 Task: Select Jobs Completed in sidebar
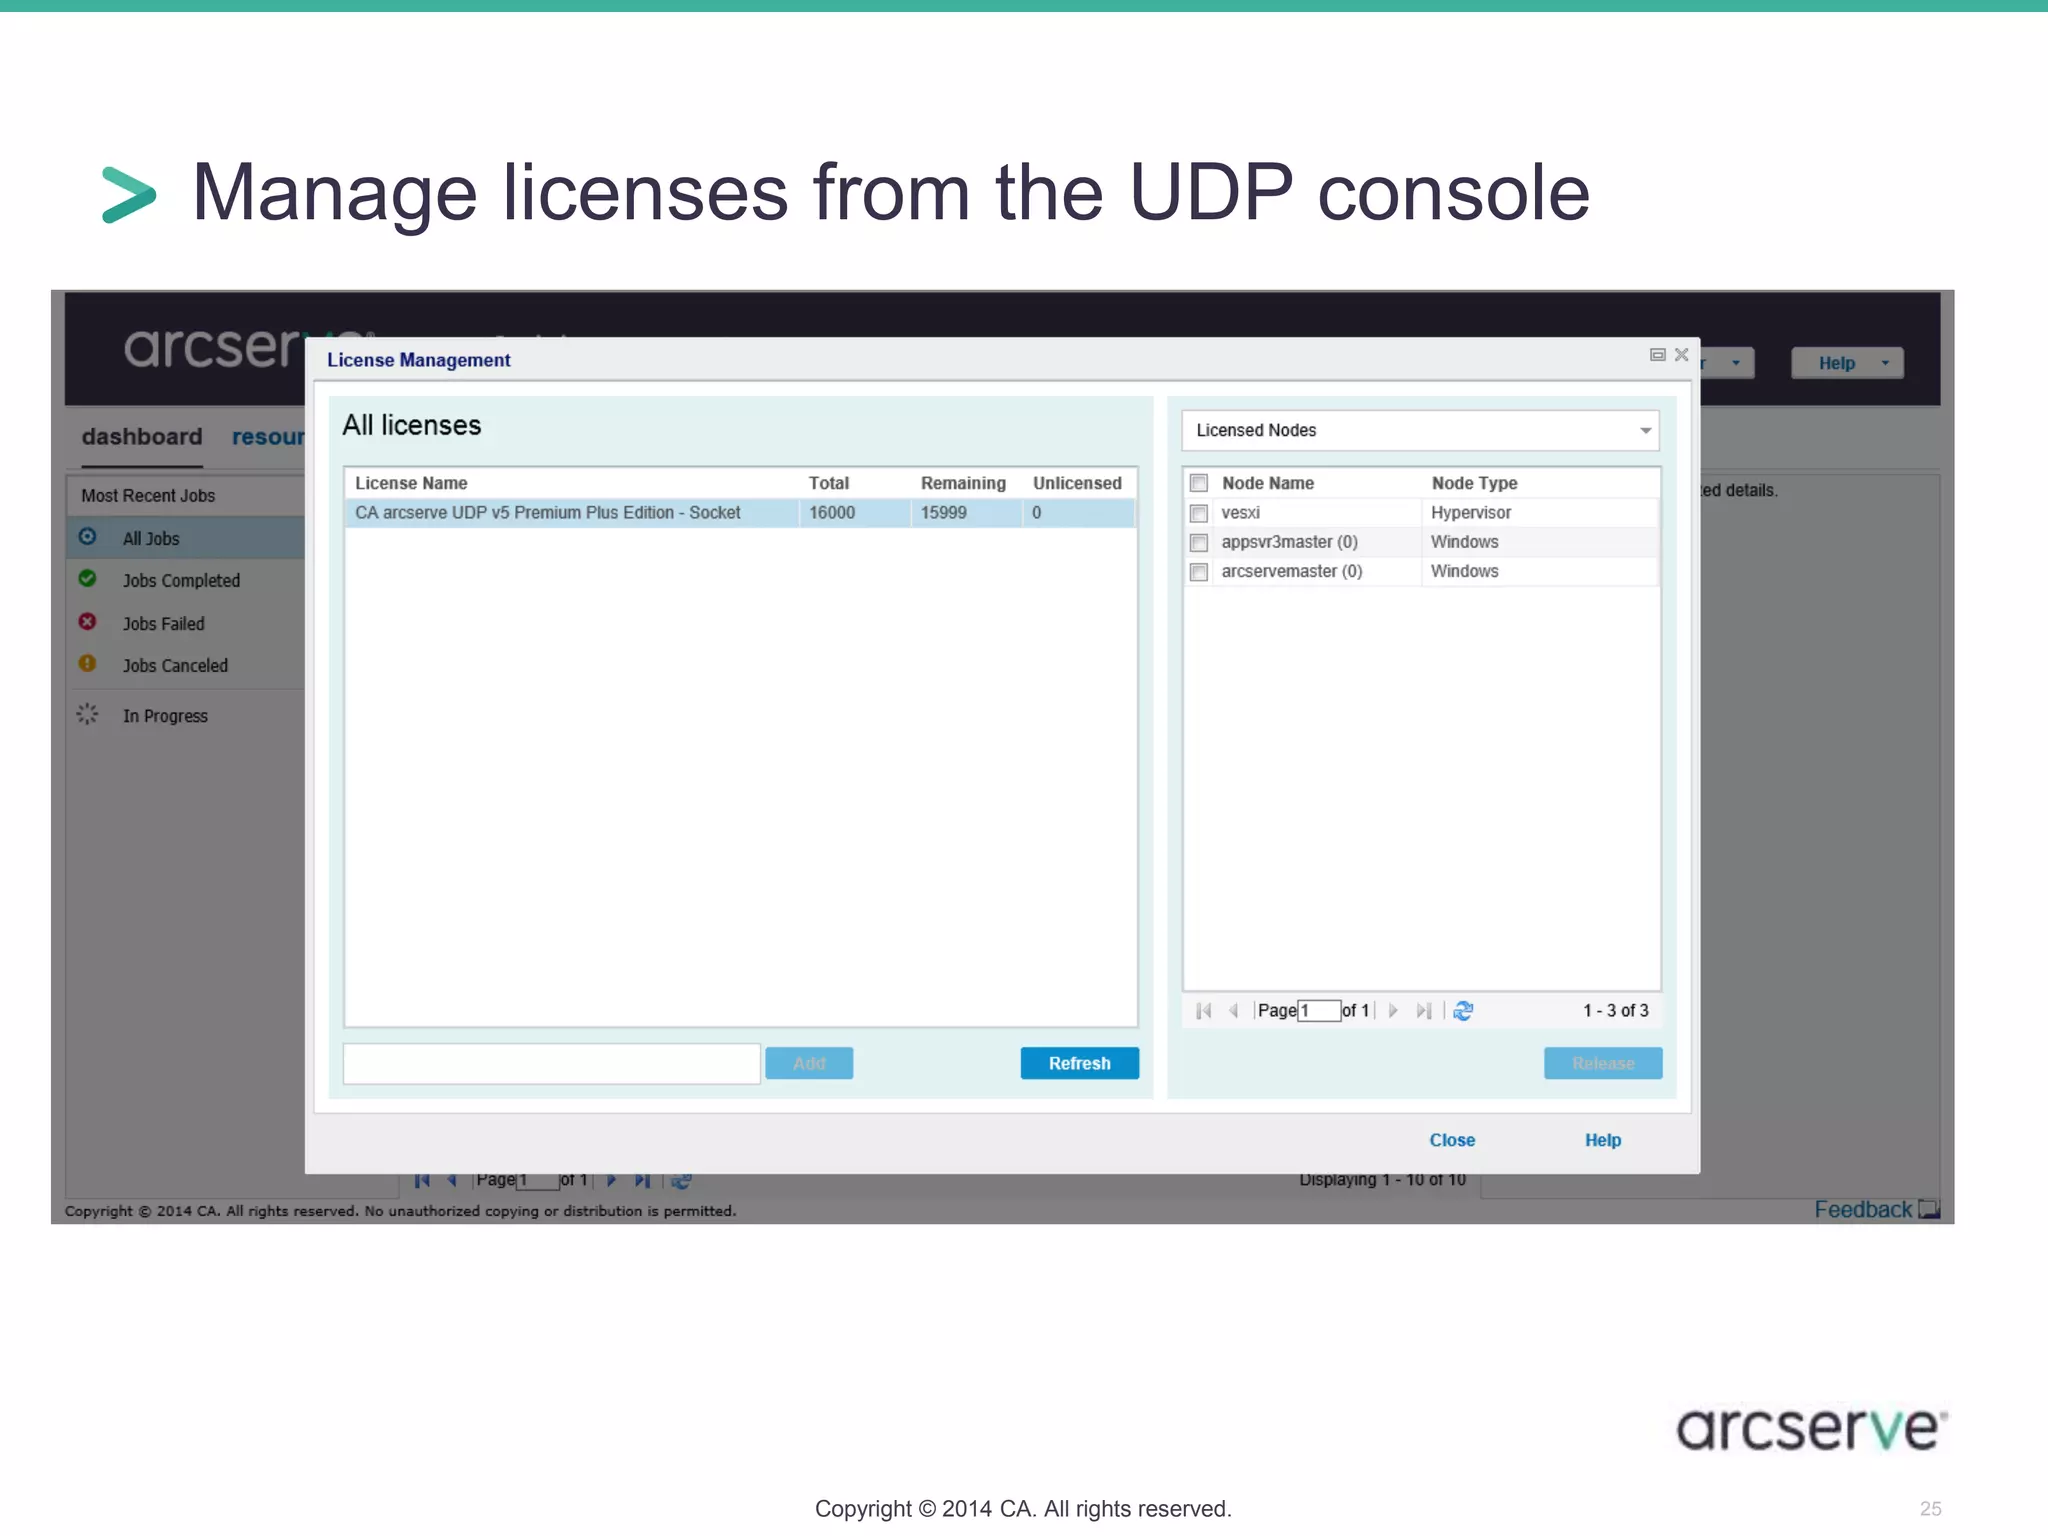(x=181, y=581)
